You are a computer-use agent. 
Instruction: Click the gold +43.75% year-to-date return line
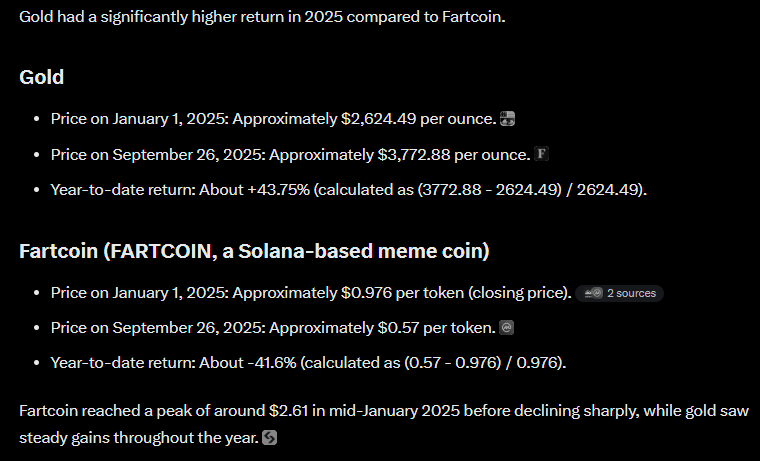(x=348, y=190)
